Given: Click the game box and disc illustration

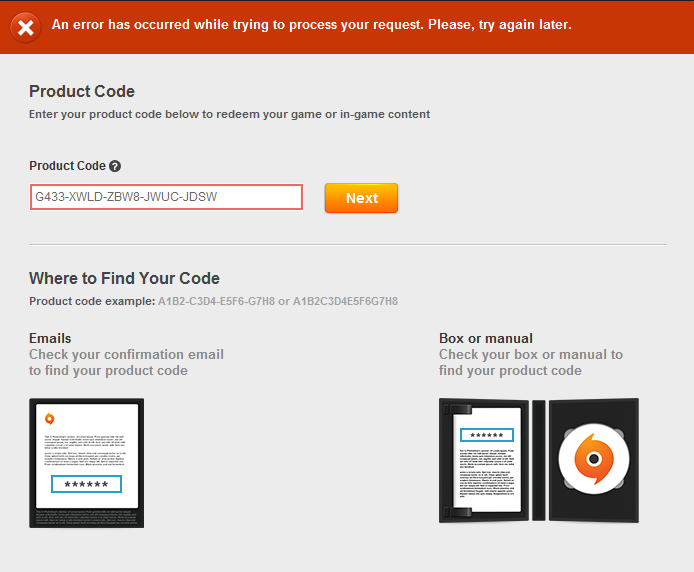Looking at the screenshot, I should [x=539, y=460].
